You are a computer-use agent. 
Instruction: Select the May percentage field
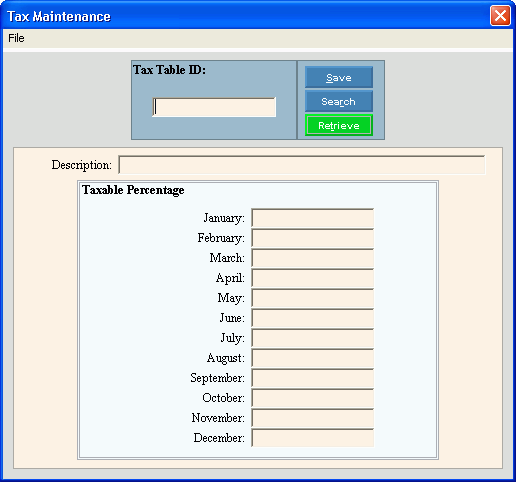(x=312, y=298)
